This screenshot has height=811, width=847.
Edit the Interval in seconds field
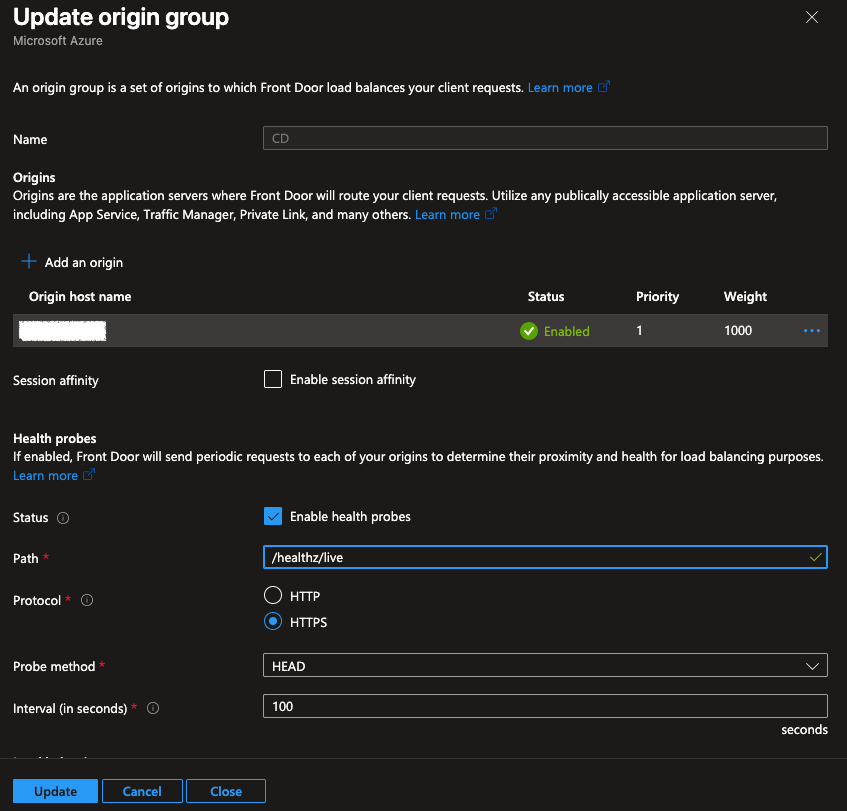(x=545, y=706)
